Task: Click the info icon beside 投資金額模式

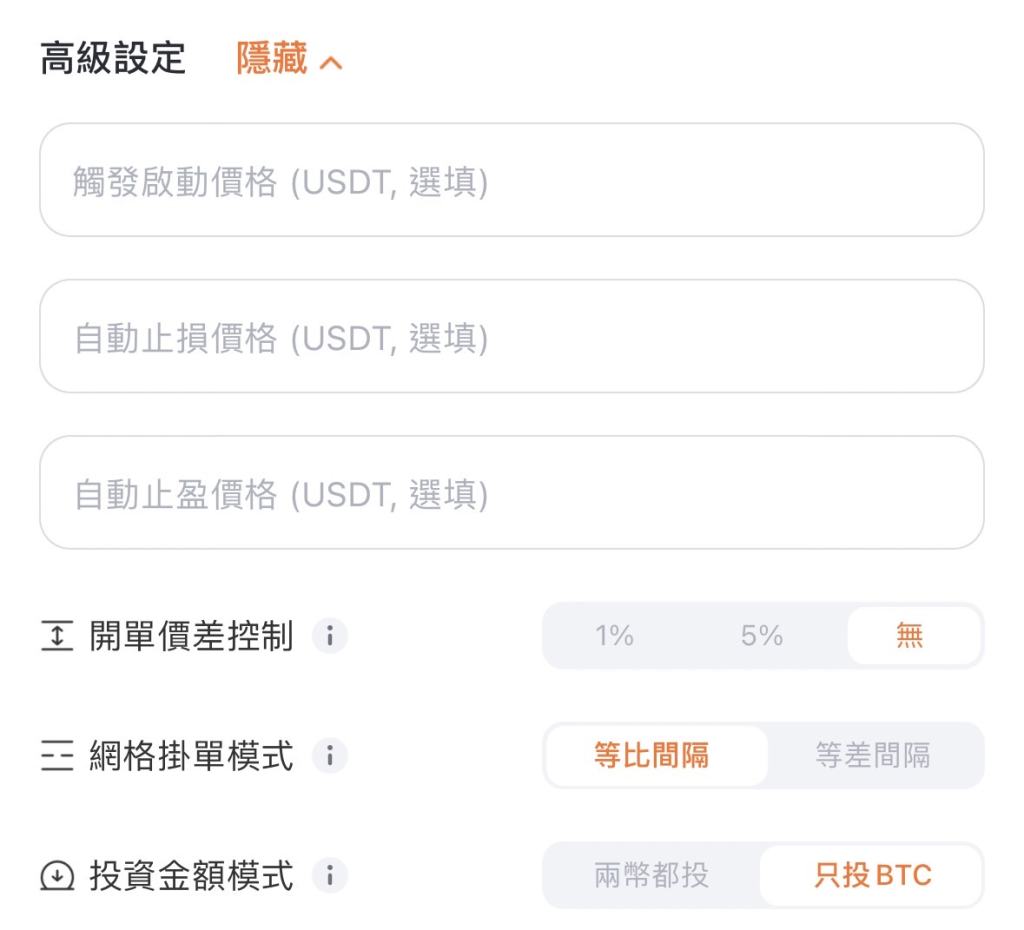Action: 330,876
